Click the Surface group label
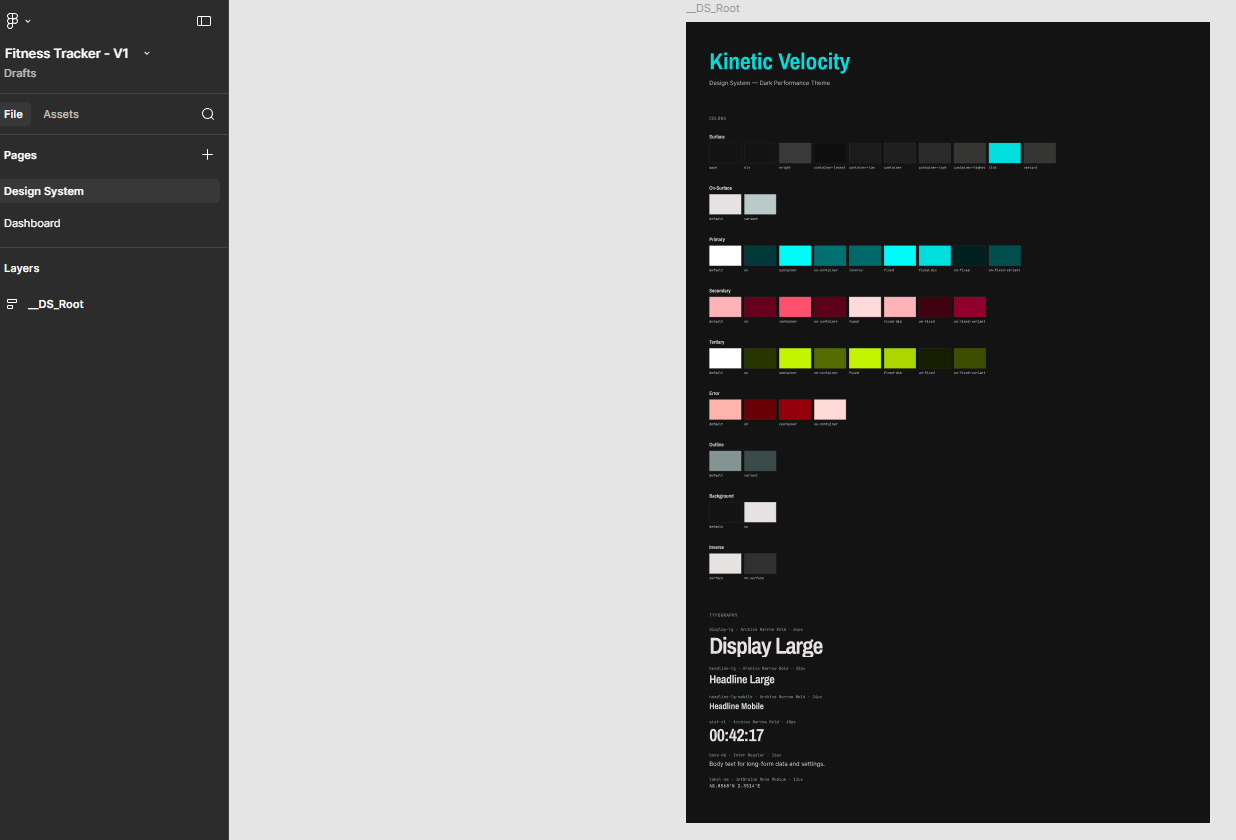 click(717, 136)
